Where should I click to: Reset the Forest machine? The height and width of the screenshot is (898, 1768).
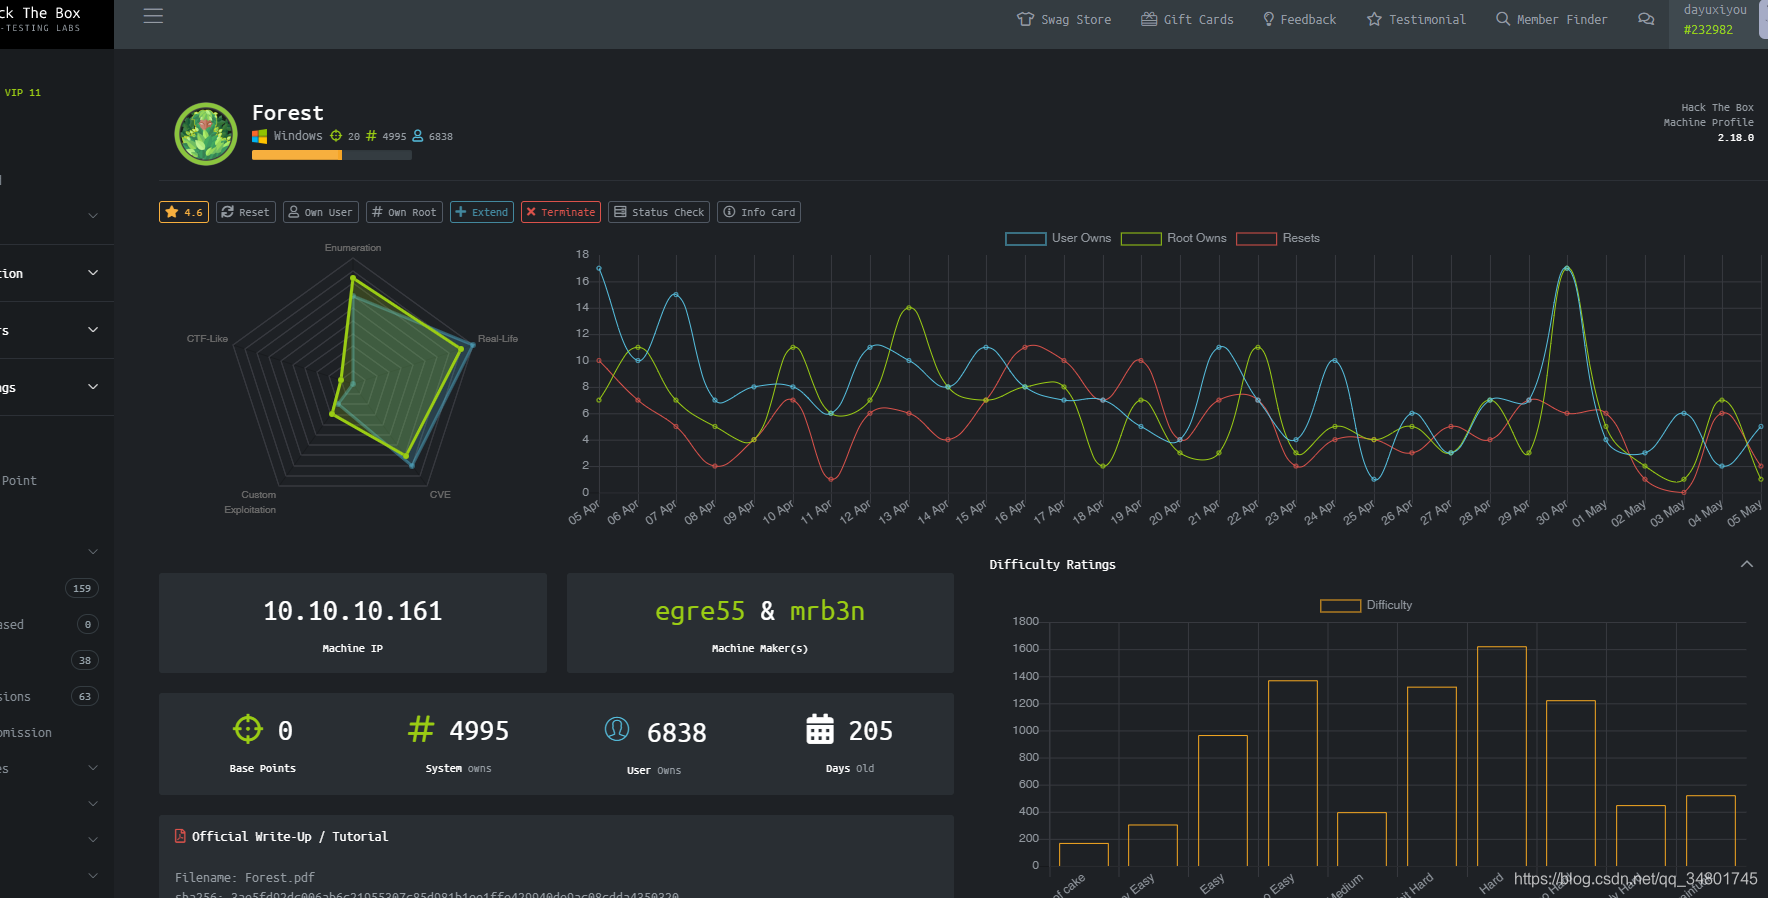(246, 212)
